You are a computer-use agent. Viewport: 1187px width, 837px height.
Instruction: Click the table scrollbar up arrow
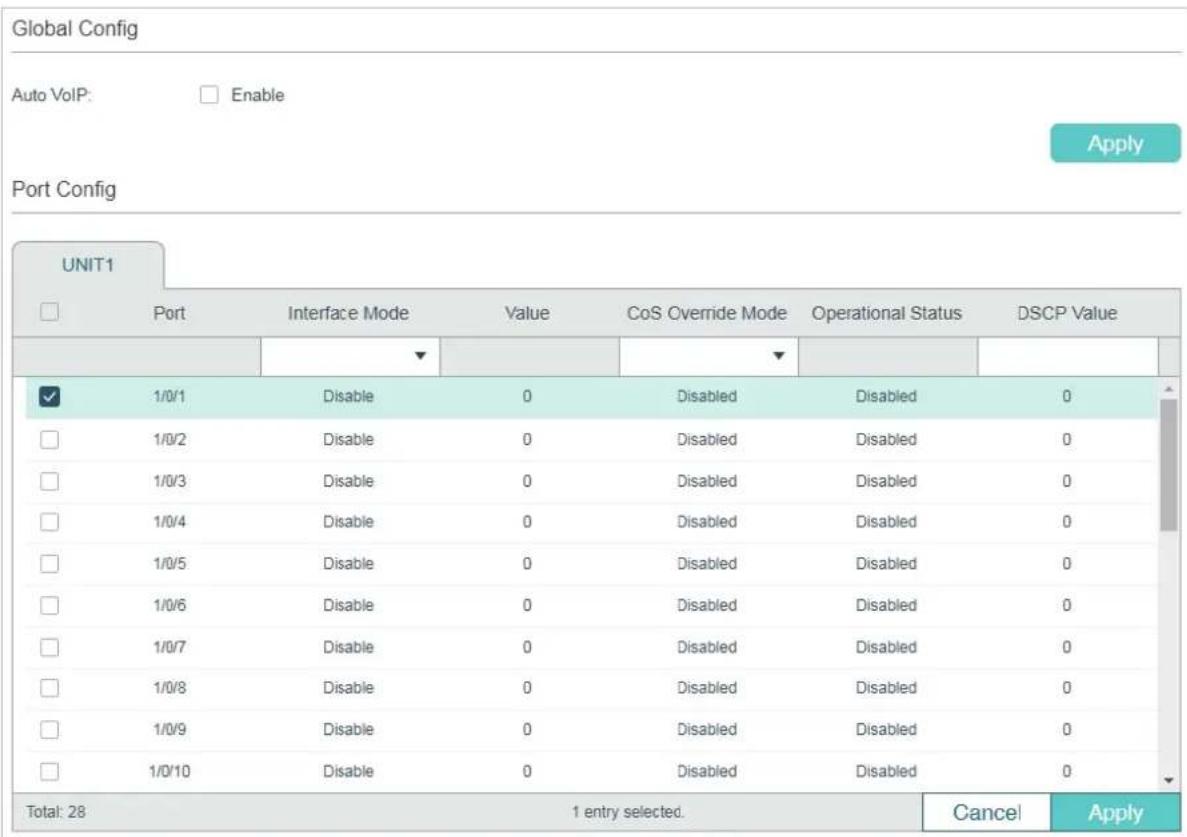[1169, 389]
